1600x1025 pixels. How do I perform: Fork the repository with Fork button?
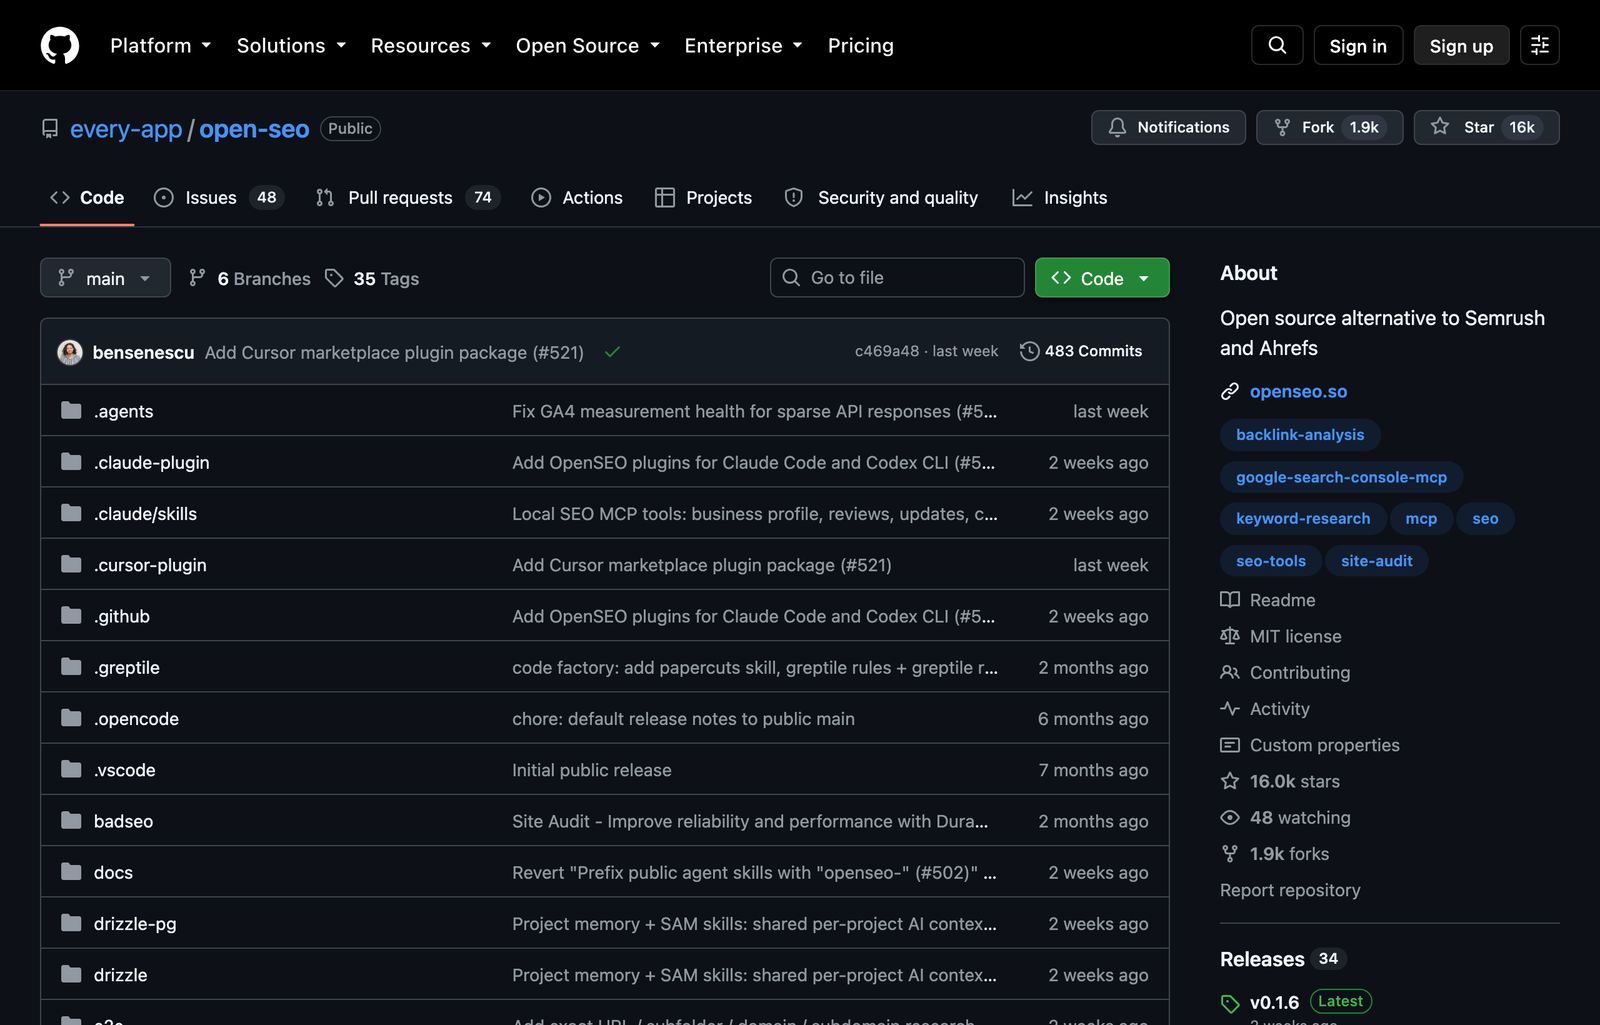click(1329, 127)
